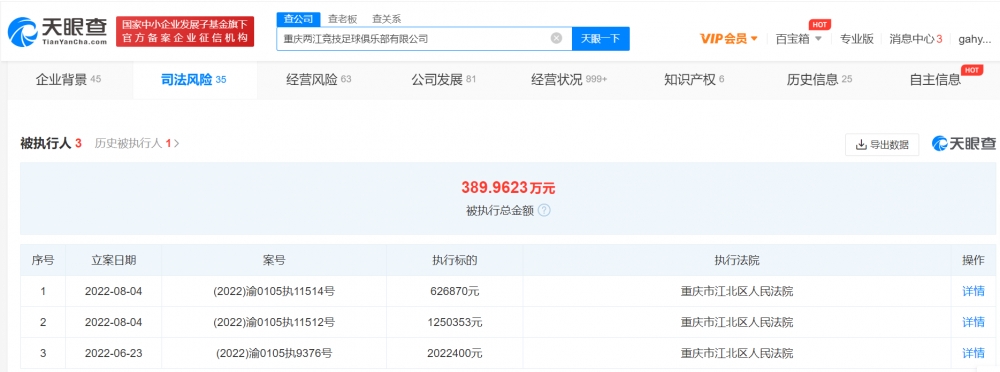Click the 天眼查 watermark logo at right
Image resolution: width=1000 pixels, height=372 pixels.
(x=964, y=144)
